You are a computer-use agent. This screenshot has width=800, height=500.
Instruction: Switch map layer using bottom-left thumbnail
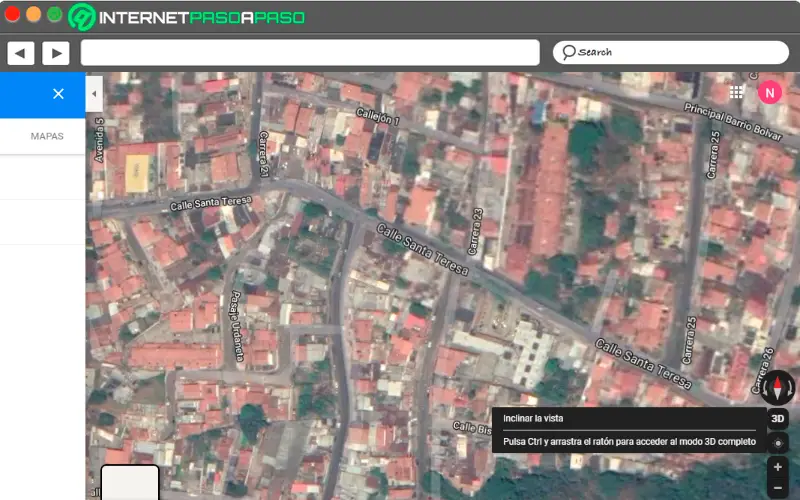click(130, 482)
